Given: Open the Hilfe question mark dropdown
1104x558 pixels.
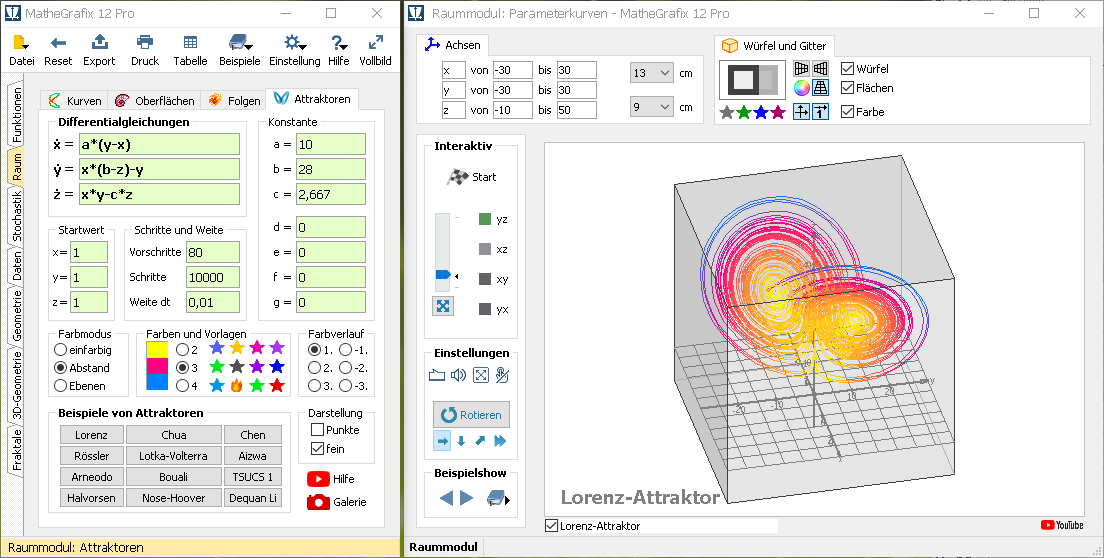Looking at the screenshot, I should pos(339,51).
